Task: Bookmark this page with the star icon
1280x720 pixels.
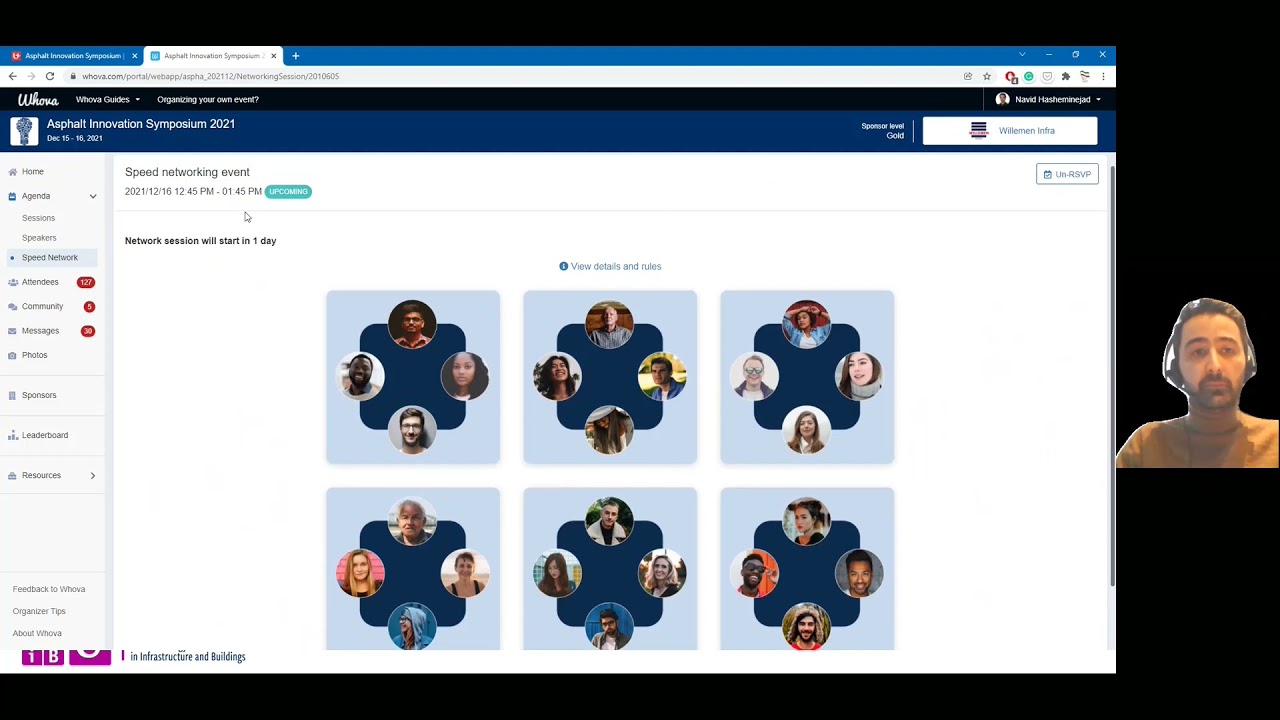Action: pyautogui.click(x=987, y=76)
